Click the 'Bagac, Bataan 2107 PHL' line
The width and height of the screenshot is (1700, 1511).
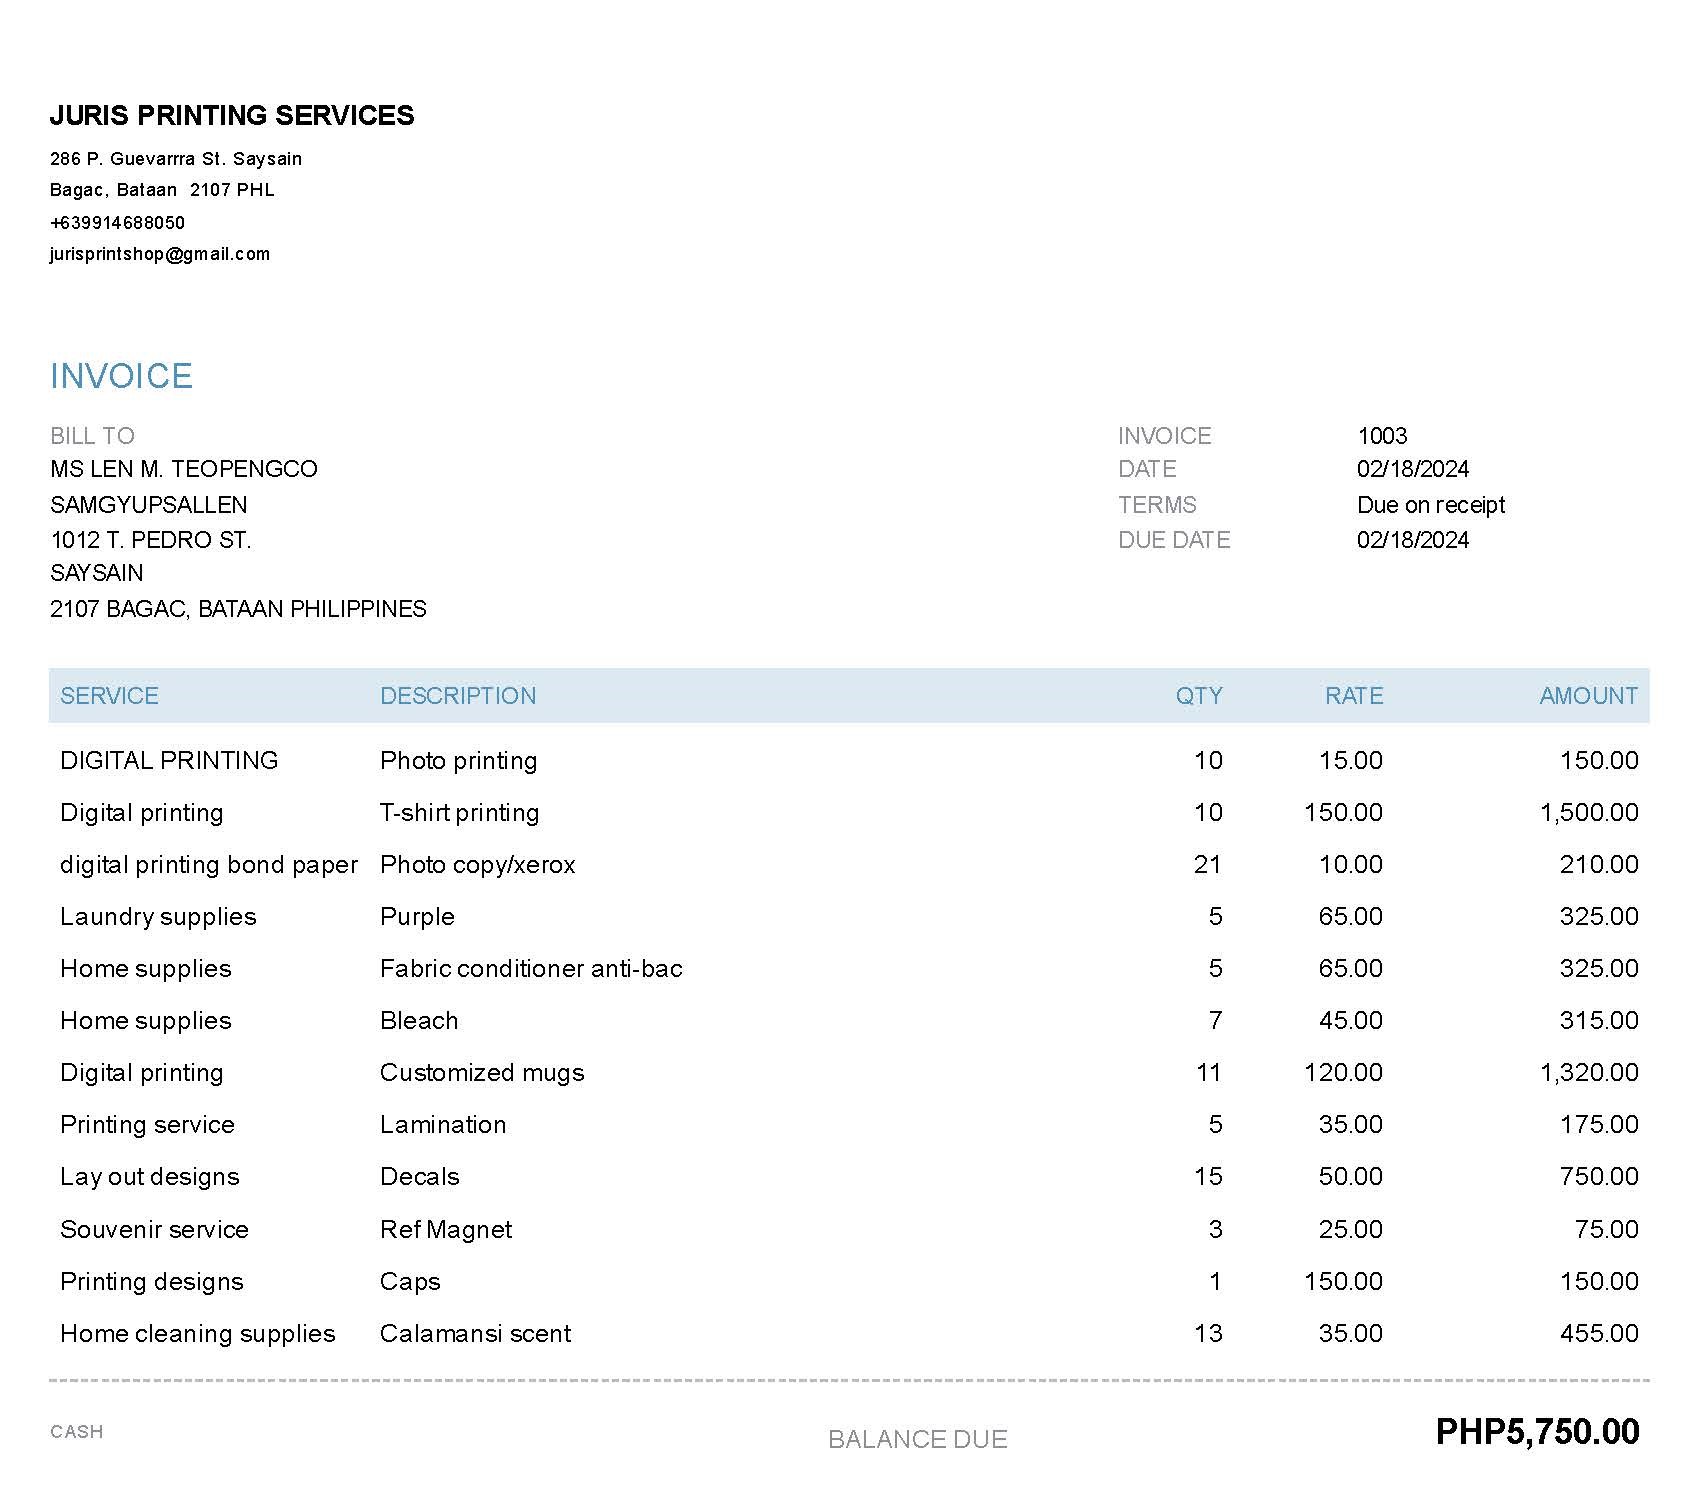(162, 190)
